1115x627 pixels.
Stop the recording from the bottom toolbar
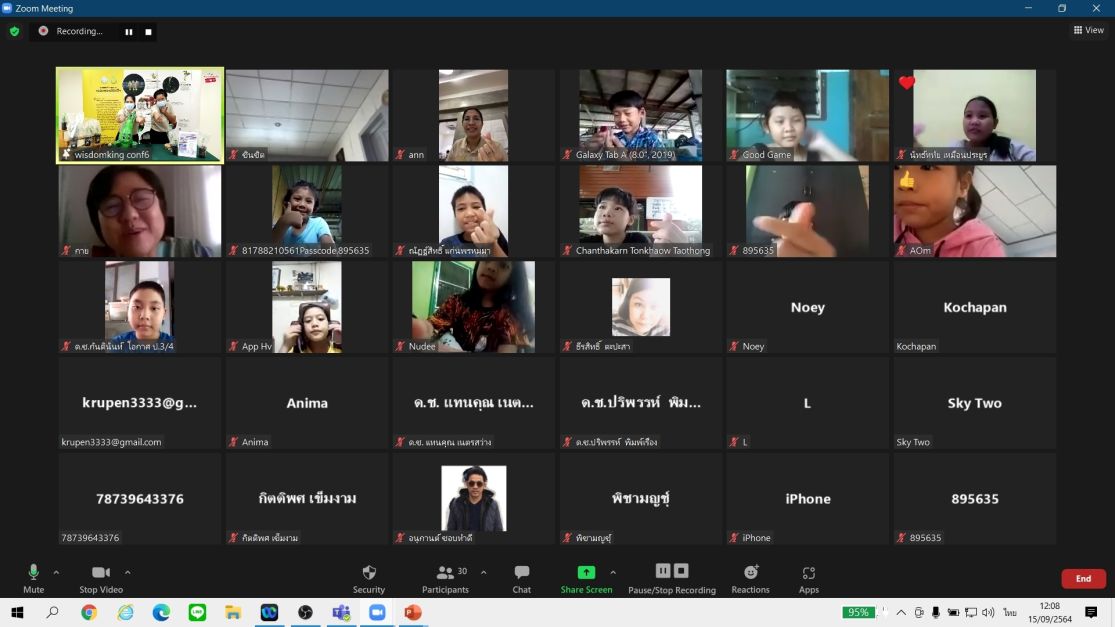pos(681,571)
